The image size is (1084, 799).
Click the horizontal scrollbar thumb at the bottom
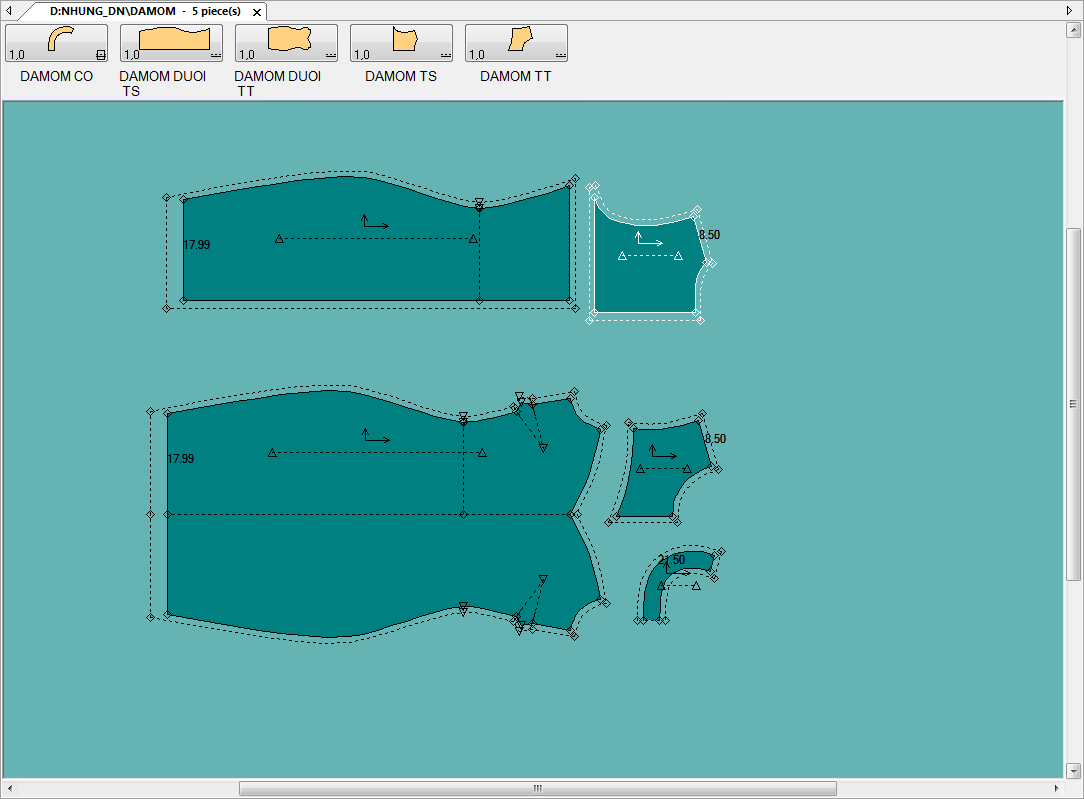(537, 789)
